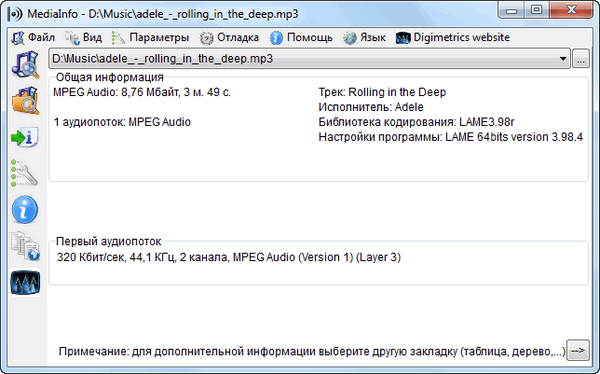Click the "Трек: Rolling in the Deep" line
Screen dimensions: 600x374
[x=382, y=92]
